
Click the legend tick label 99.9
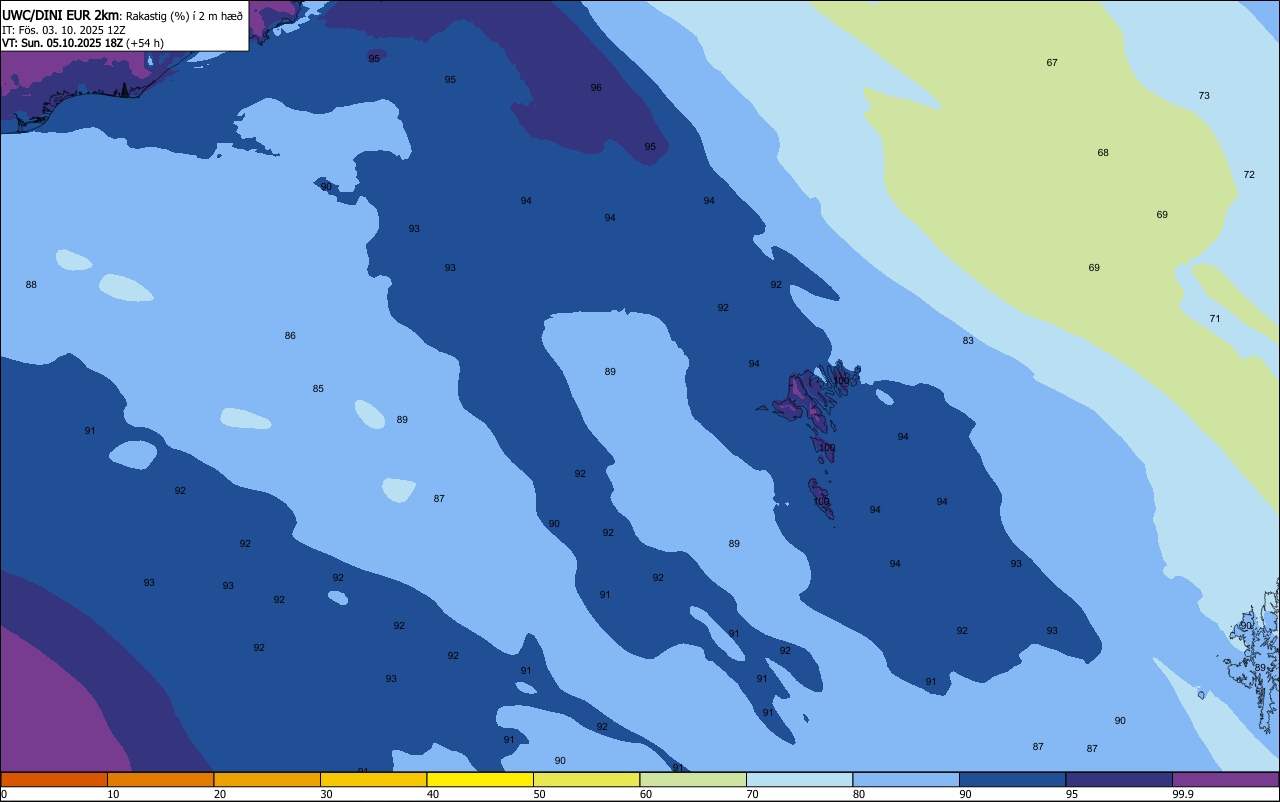[x=1183, y=794]
